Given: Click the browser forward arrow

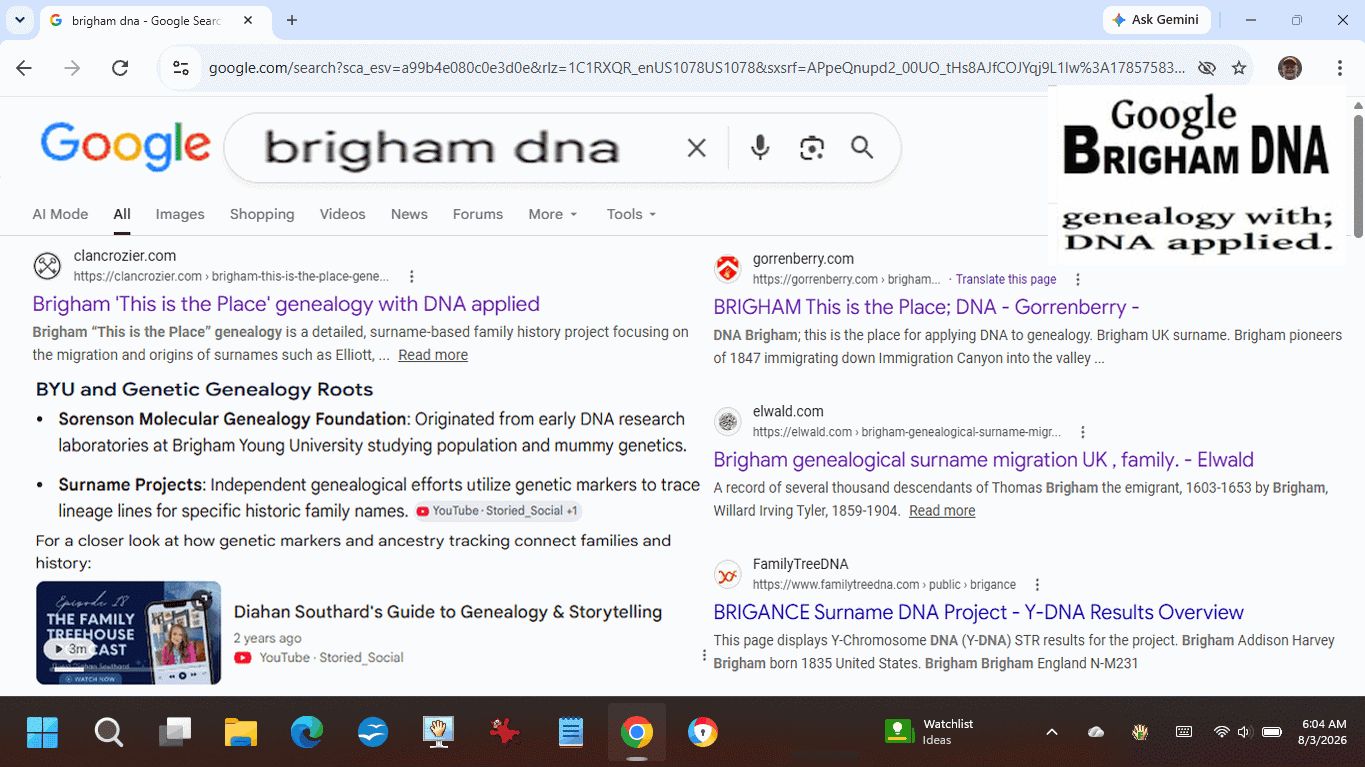Looking at the screenshot, I should point(72,68).
